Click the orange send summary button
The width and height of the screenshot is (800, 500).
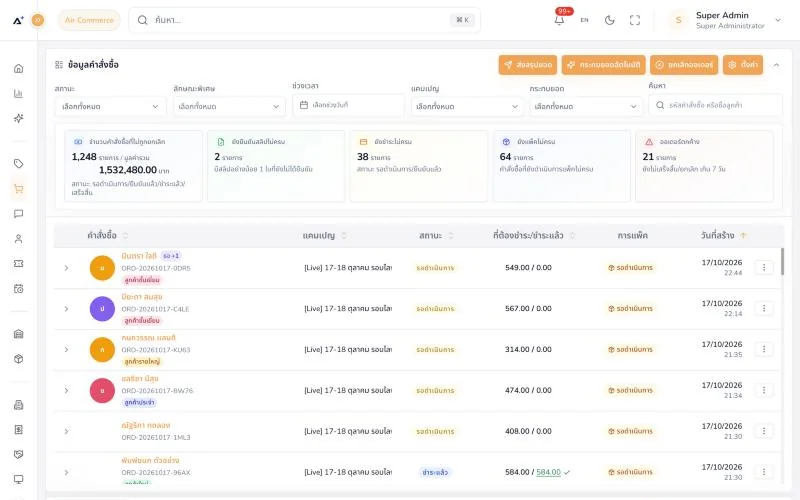click(x=528, y=65)
